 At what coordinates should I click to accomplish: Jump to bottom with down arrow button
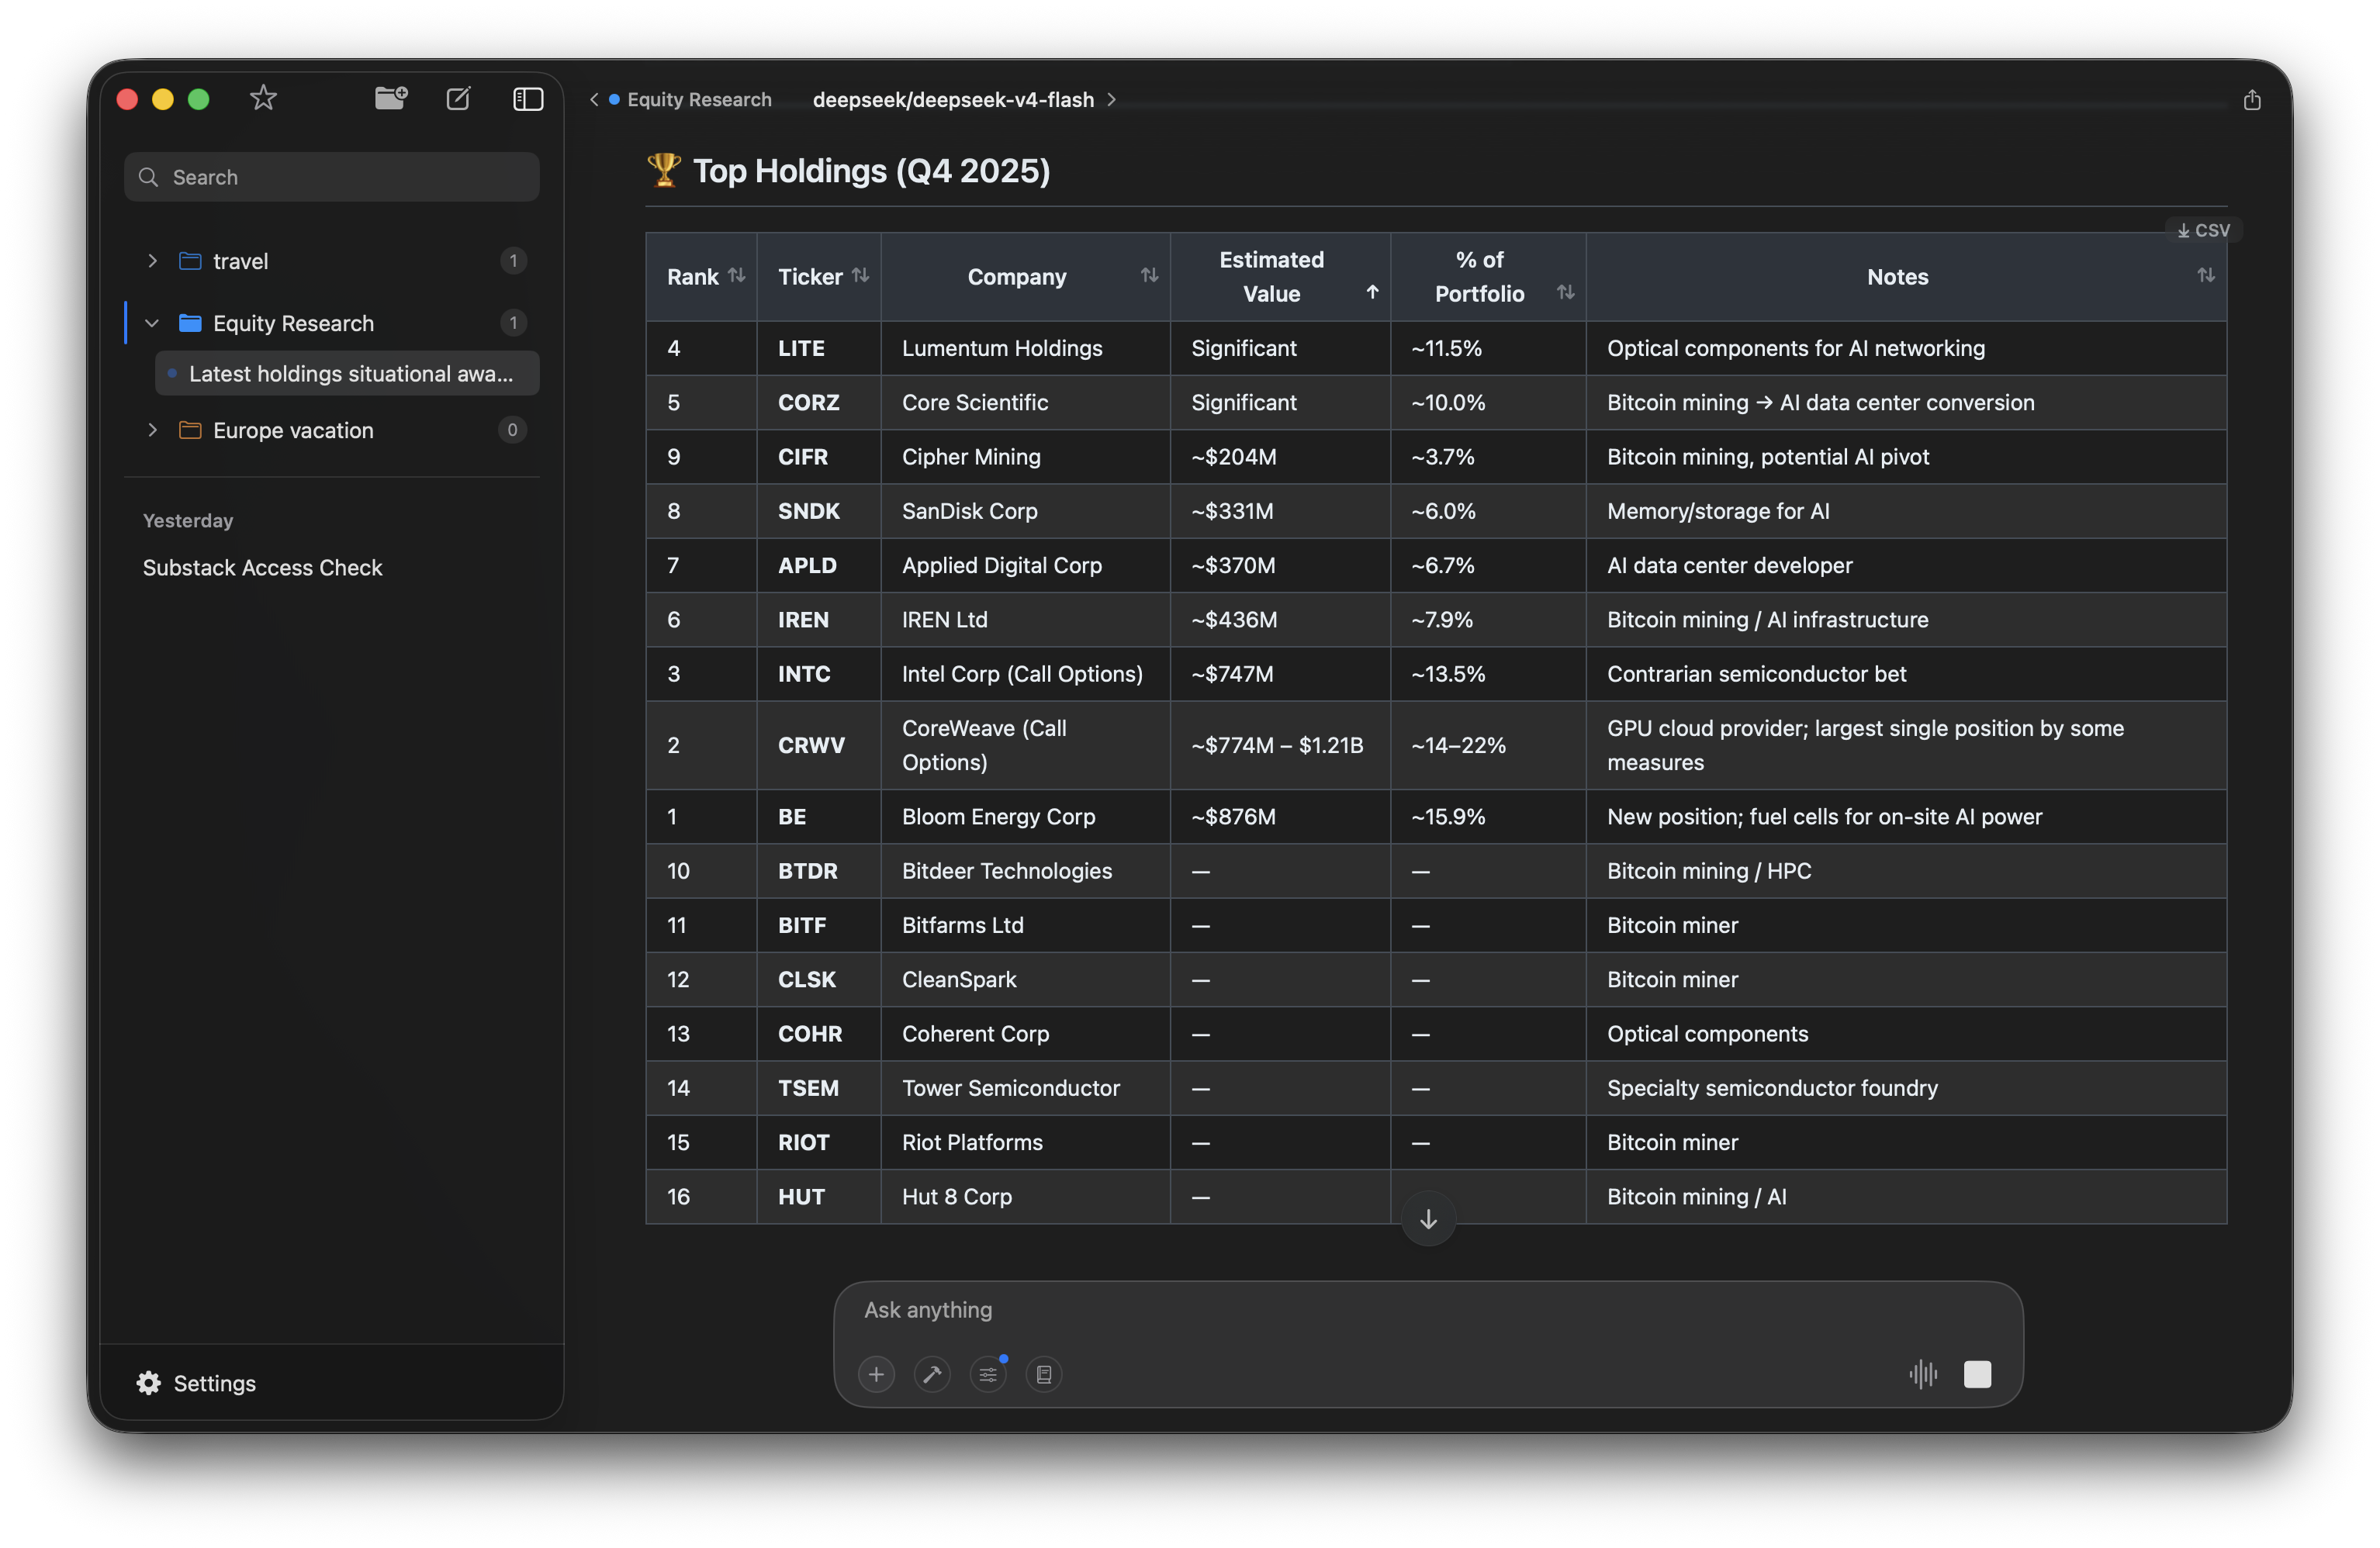pyautogui.click(x=1428, y=1218)
